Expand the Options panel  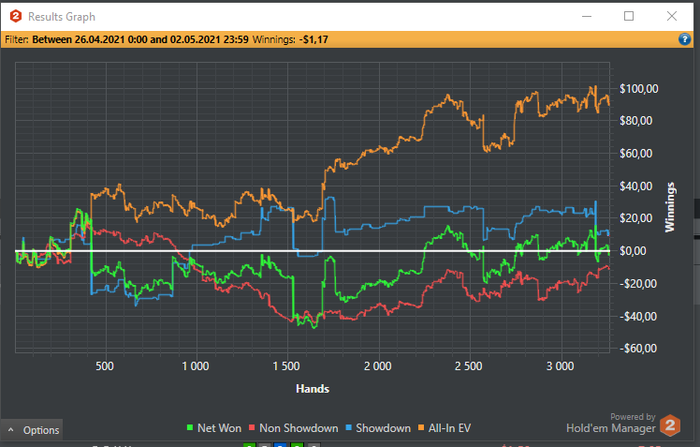[x=32, y=430]
